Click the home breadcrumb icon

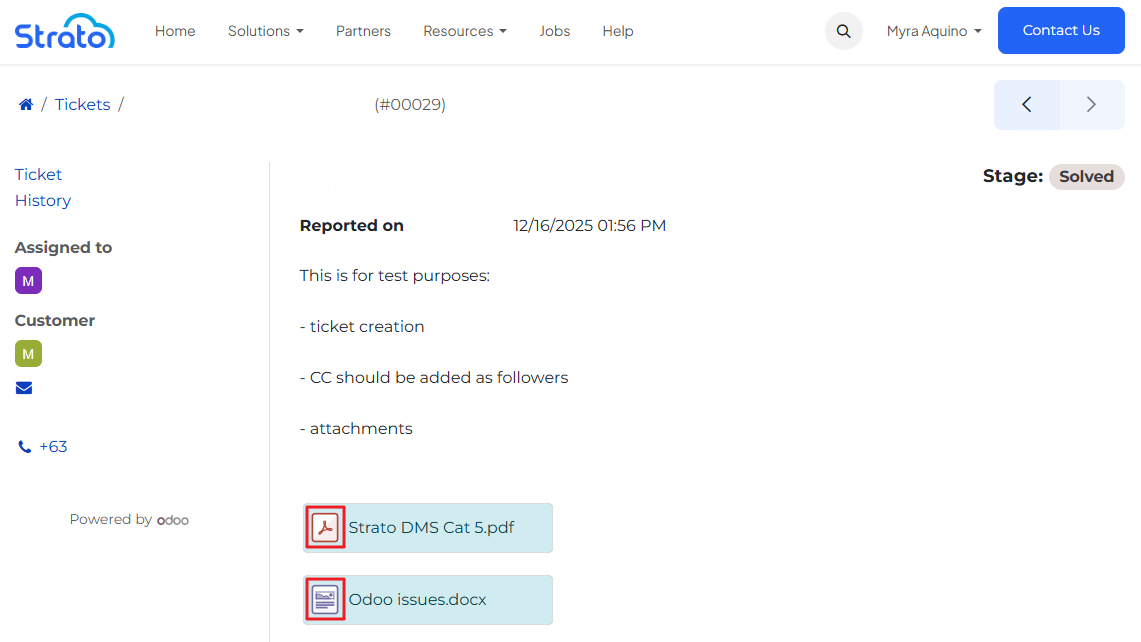[26, 105]
